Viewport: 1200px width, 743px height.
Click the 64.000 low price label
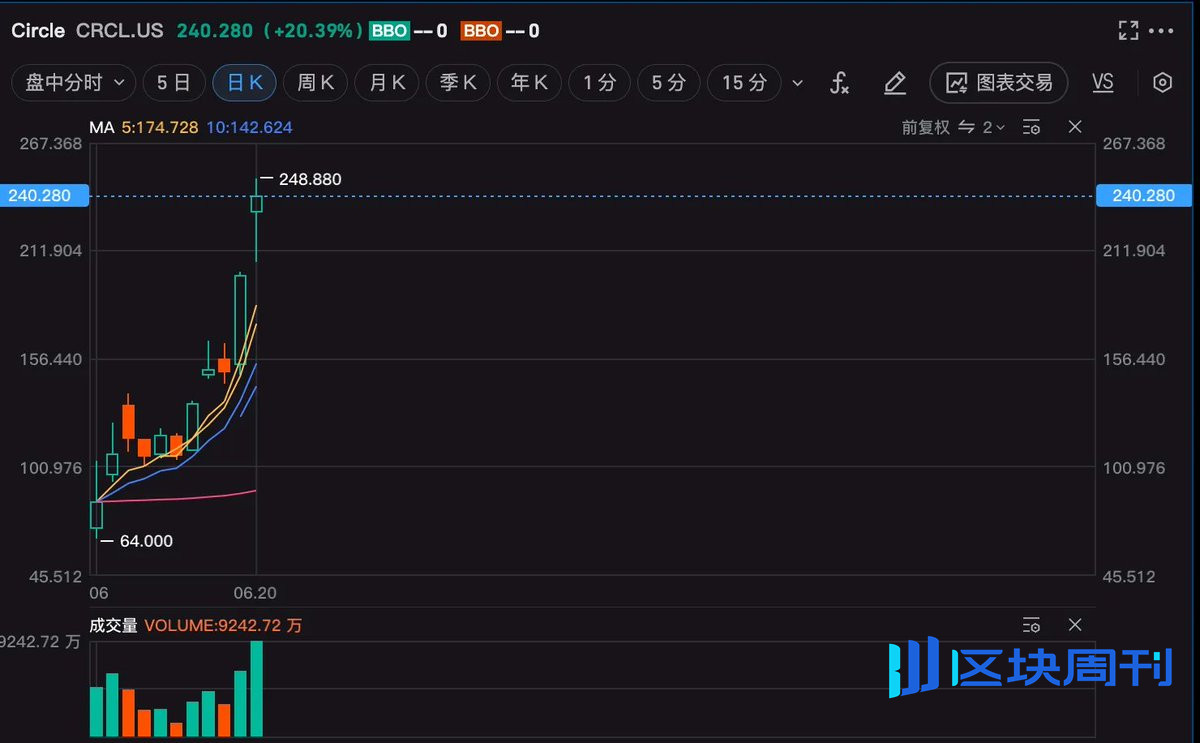click(146, 541)
